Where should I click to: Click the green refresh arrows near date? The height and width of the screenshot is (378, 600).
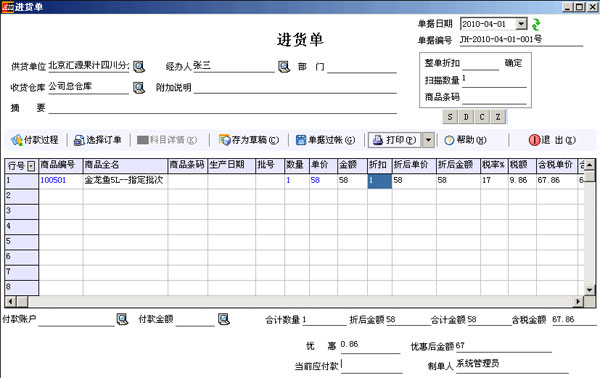536,24
